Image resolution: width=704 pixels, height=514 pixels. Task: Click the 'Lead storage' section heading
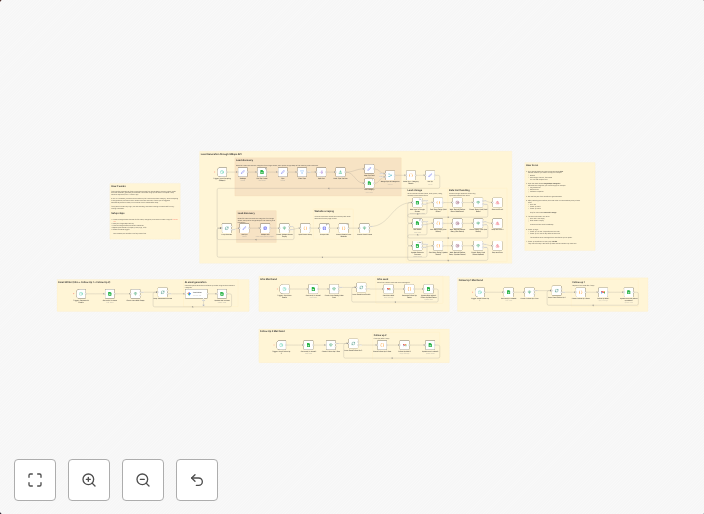414,190
